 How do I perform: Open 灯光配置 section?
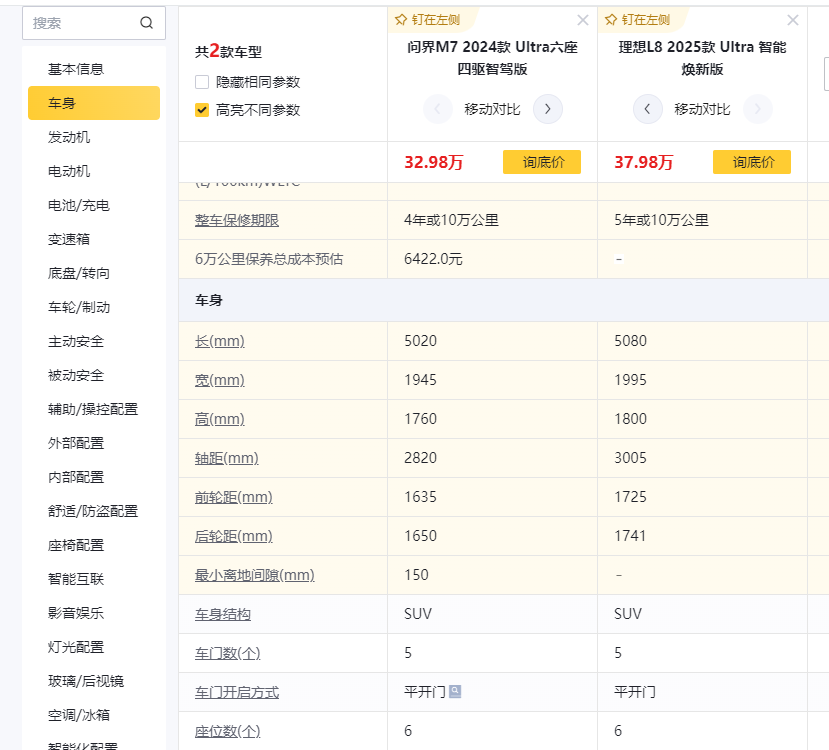(x=76, y=647)
